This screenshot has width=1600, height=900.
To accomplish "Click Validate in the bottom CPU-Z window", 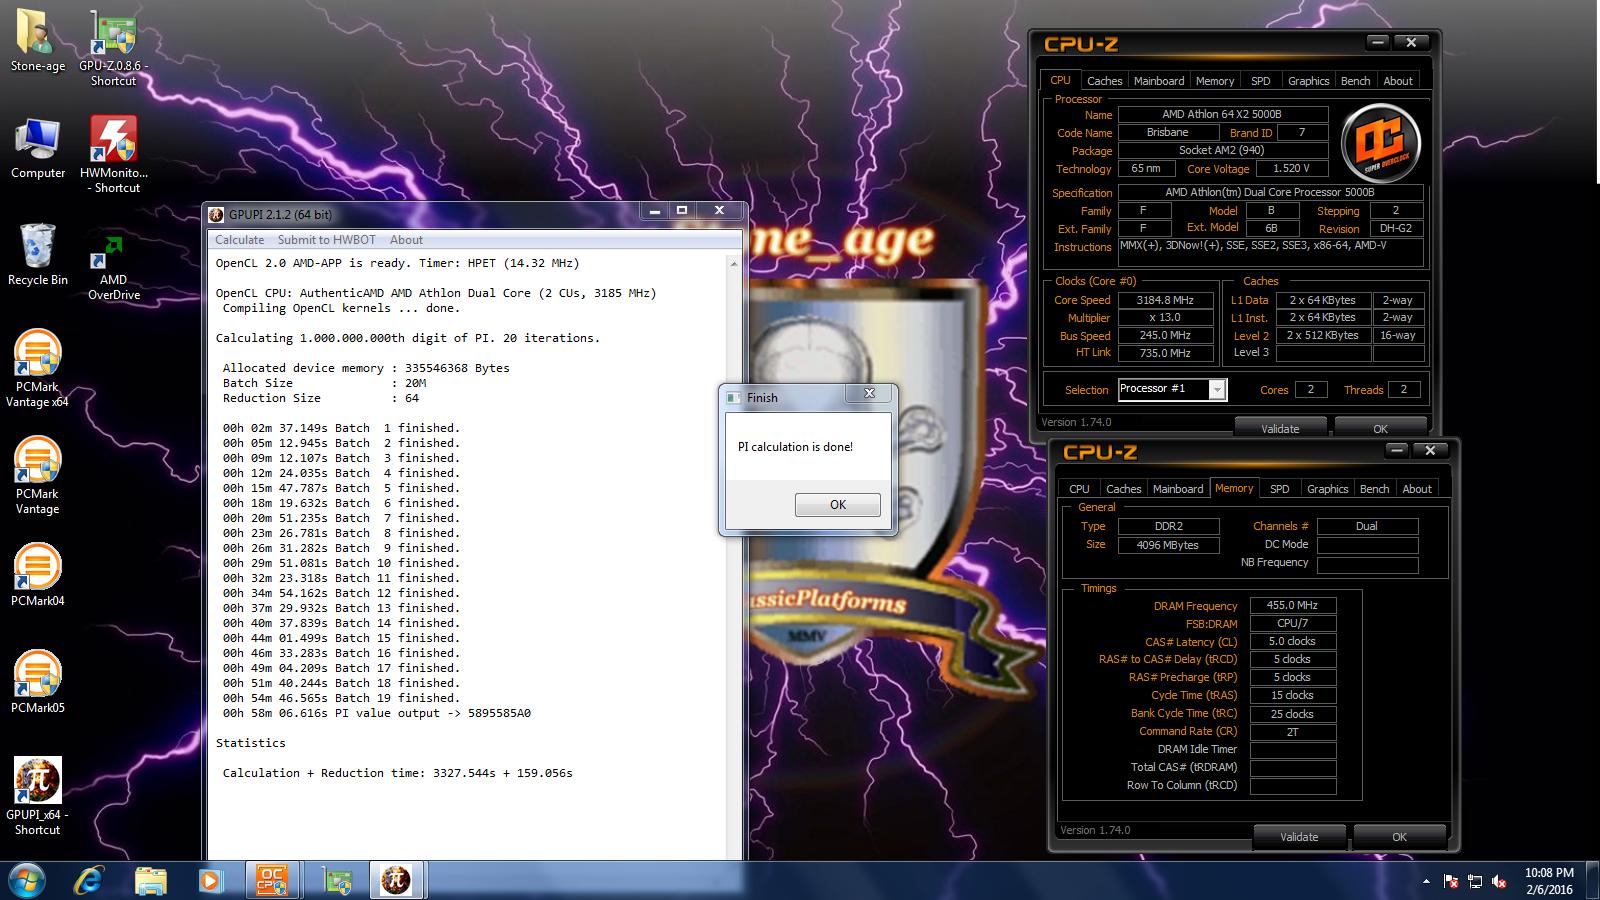I will click(x=1299, y=837).
